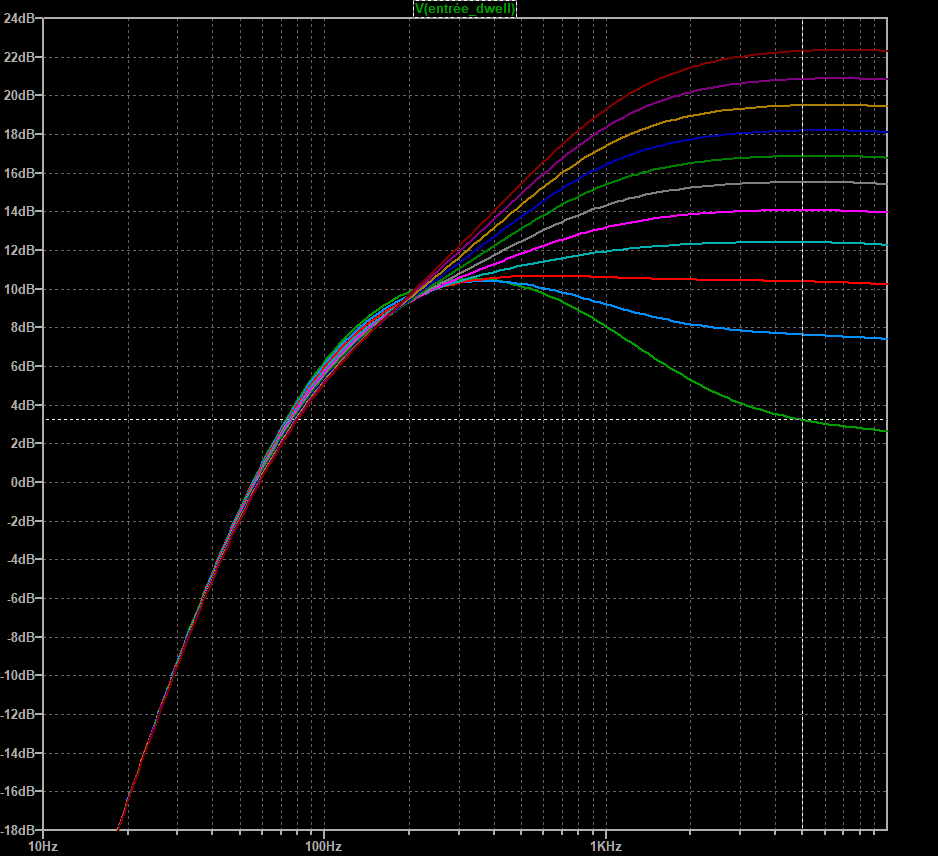This screenshot has height=856, width=938.
Task: Click the 10Hz label on frequency axis
Action: [42, 846]
